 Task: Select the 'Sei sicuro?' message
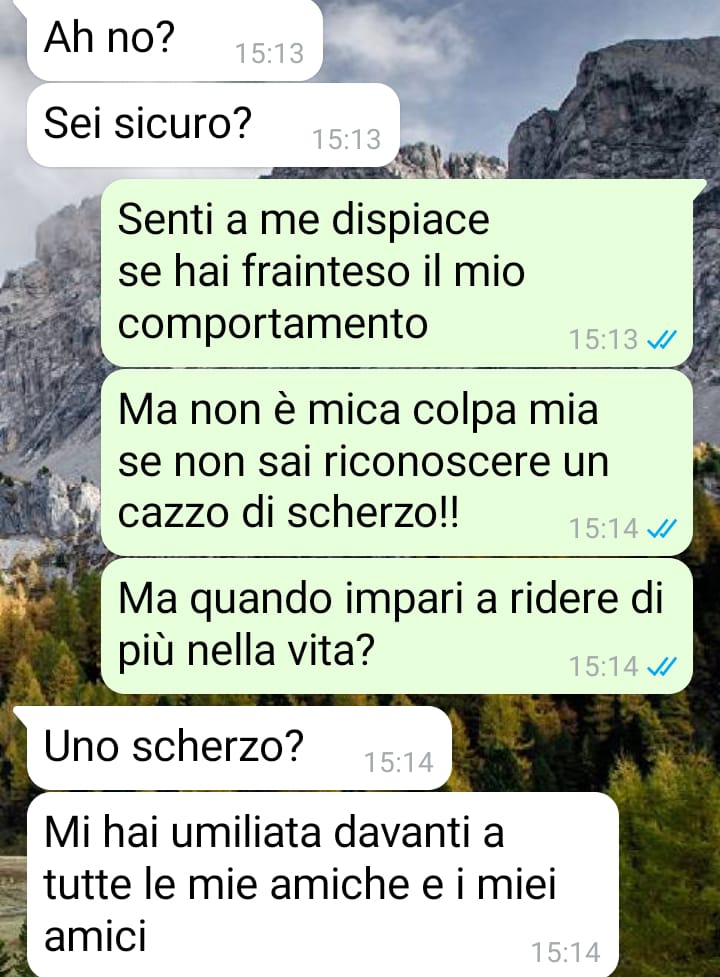(213, 125)
